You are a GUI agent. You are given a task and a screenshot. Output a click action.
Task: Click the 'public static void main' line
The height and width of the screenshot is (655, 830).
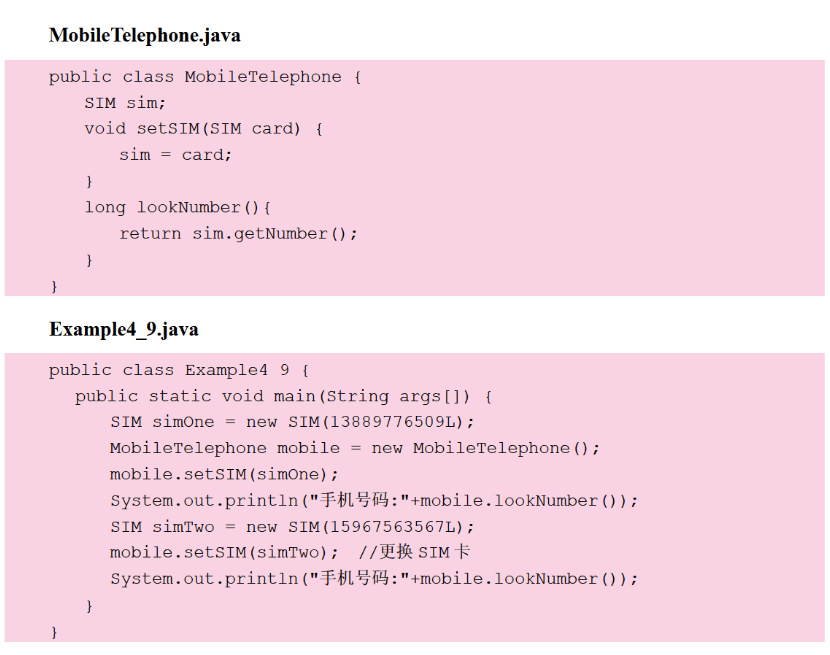point(283,396)
